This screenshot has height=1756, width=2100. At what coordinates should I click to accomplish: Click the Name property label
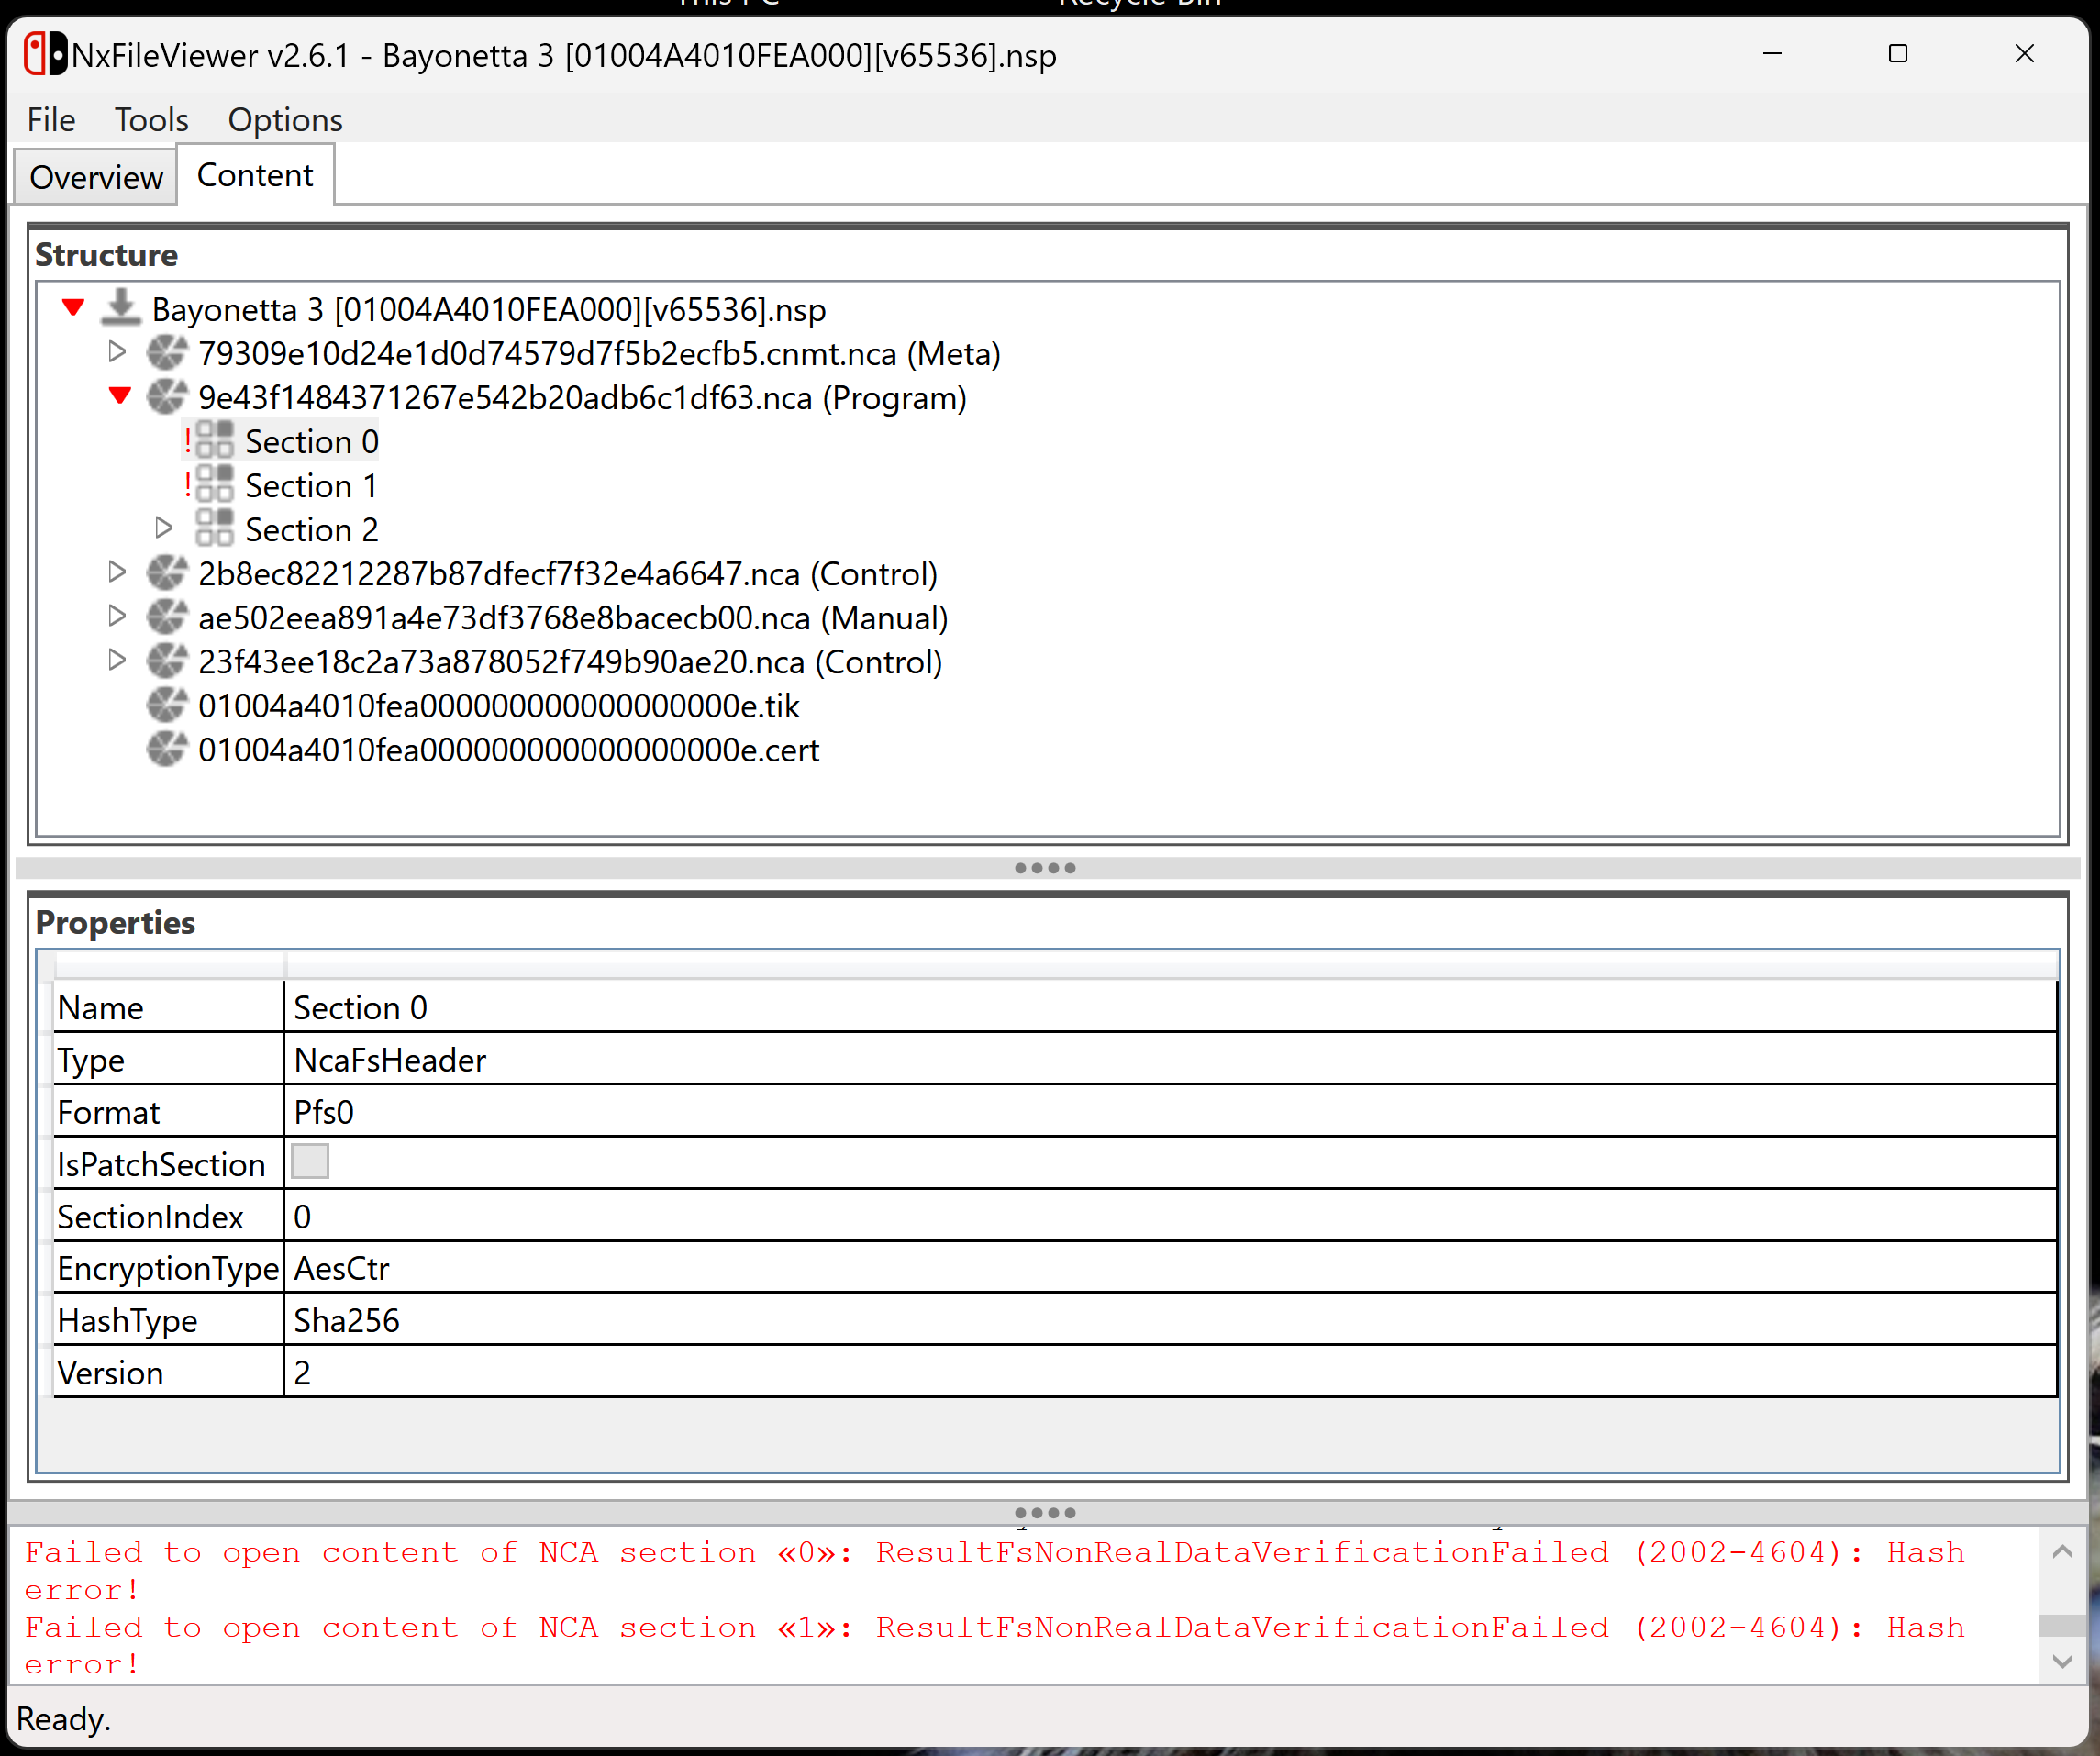(x=100, y=1008)
